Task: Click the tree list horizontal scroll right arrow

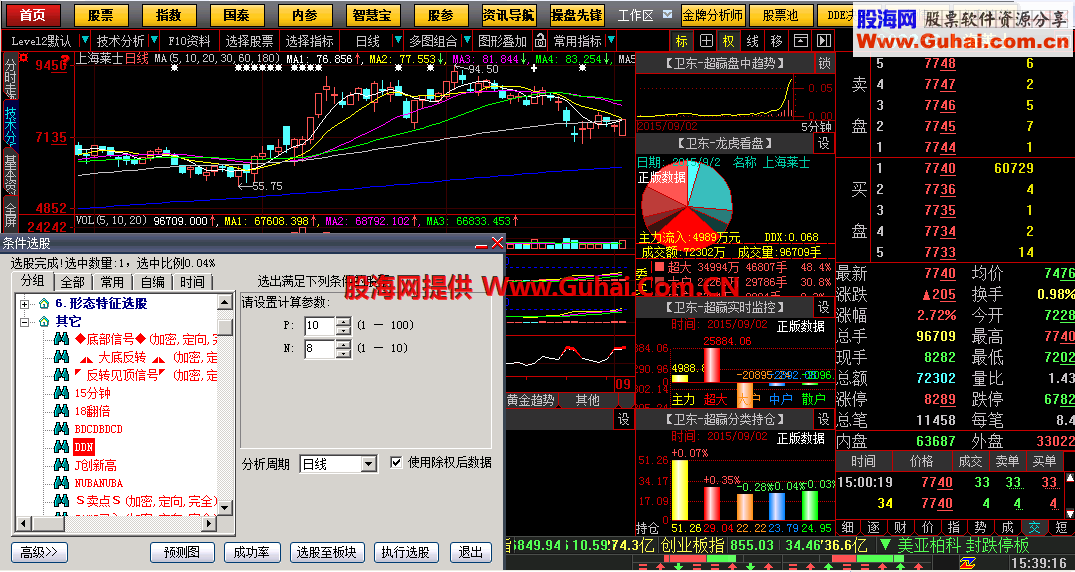Action: click(x=209, y=524)
